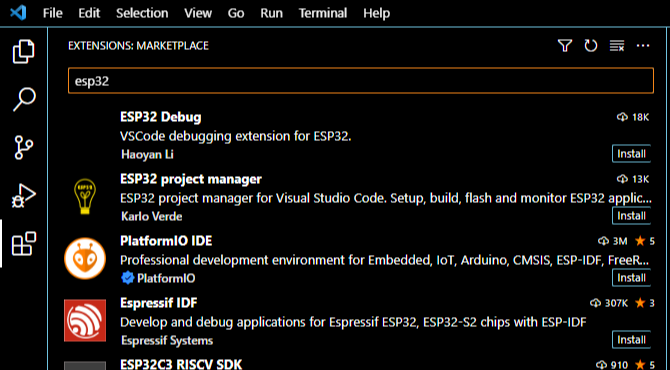Install the PlatformIO IDE extension
This screenshot has width=670, height=370.
pos(631,278)
